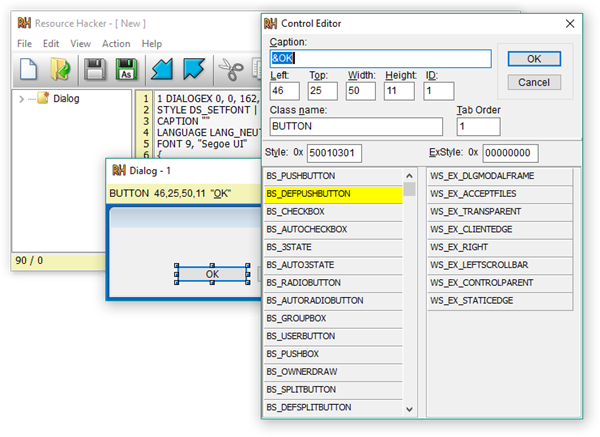Click the Width value field
This screenshot has width=600, height=437.
coord(360,91)
